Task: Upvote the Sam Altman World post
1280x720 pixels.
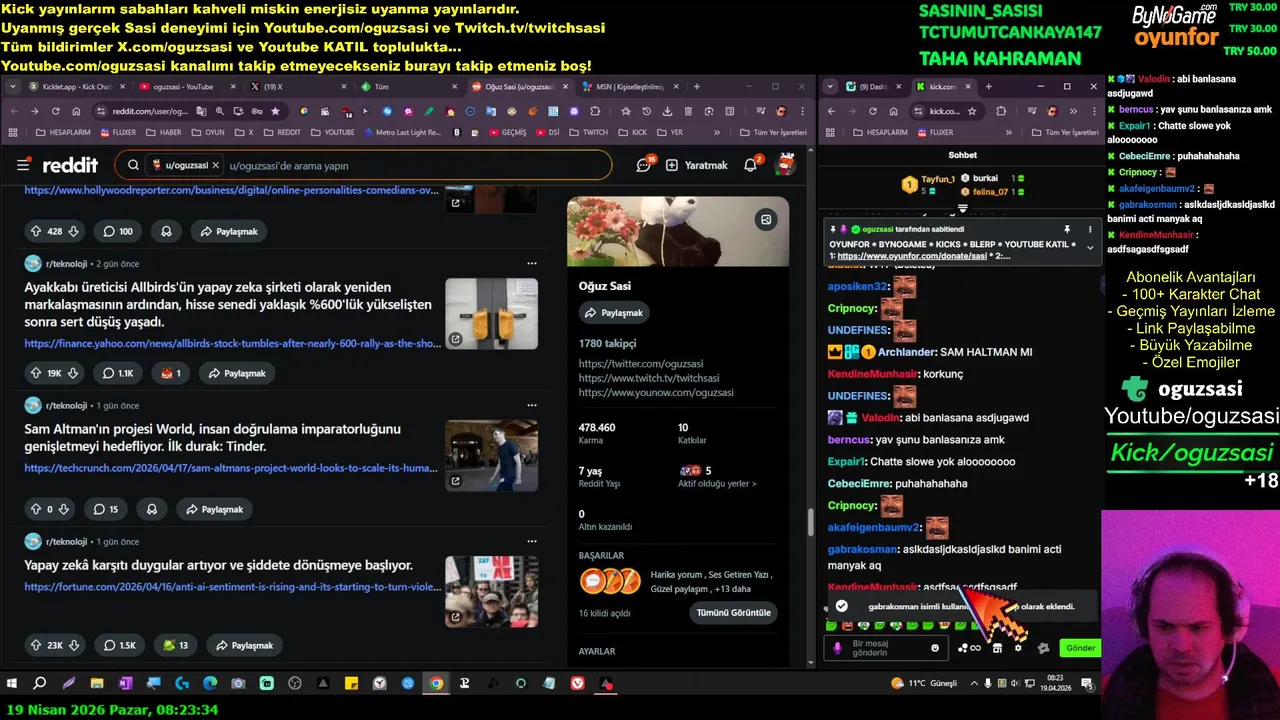Action: [x=36, y=509]
